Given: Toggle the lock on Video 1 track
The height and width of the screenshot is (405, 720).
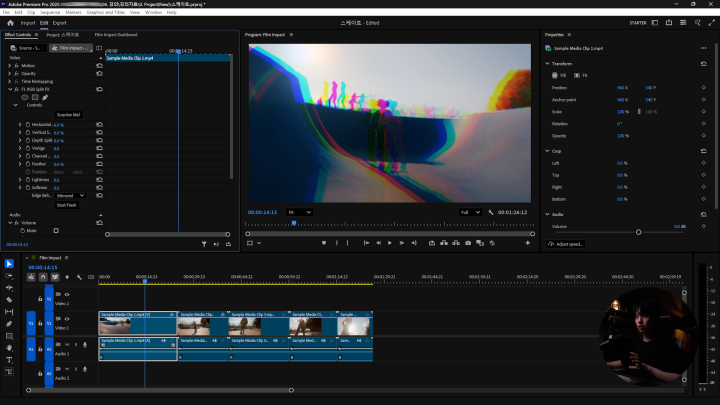Looking at the screenshot, I should (x=40, y=322).
